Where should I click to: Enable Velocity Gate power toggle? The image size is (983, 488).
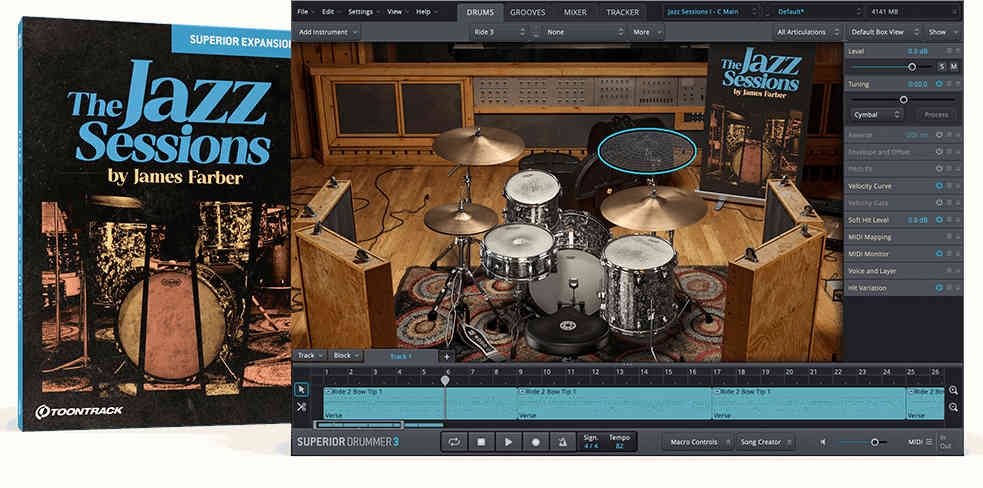click(939, 203)
